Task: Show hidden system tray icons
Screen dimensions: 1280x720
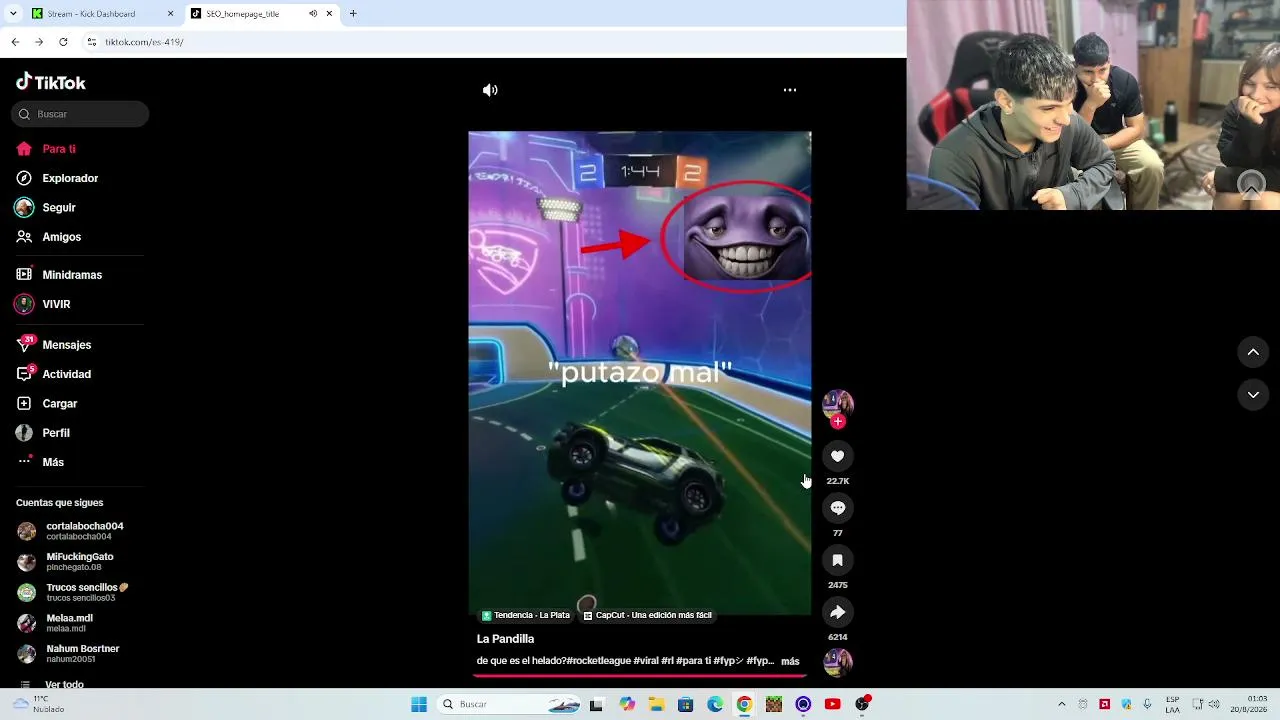Action: [1062, 704]
